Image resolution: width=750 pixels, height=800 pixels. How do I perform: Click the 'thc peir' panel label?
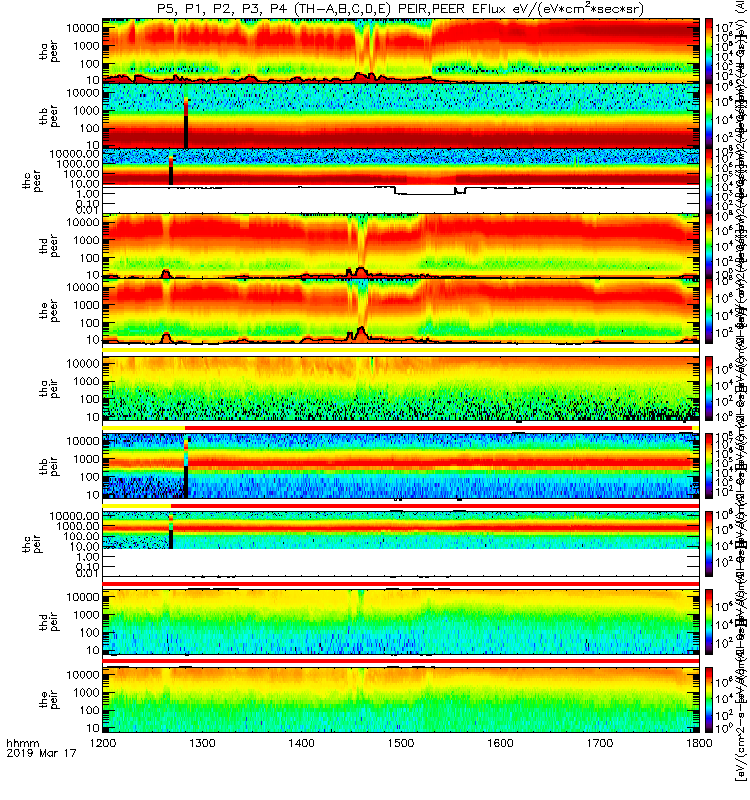32,544
